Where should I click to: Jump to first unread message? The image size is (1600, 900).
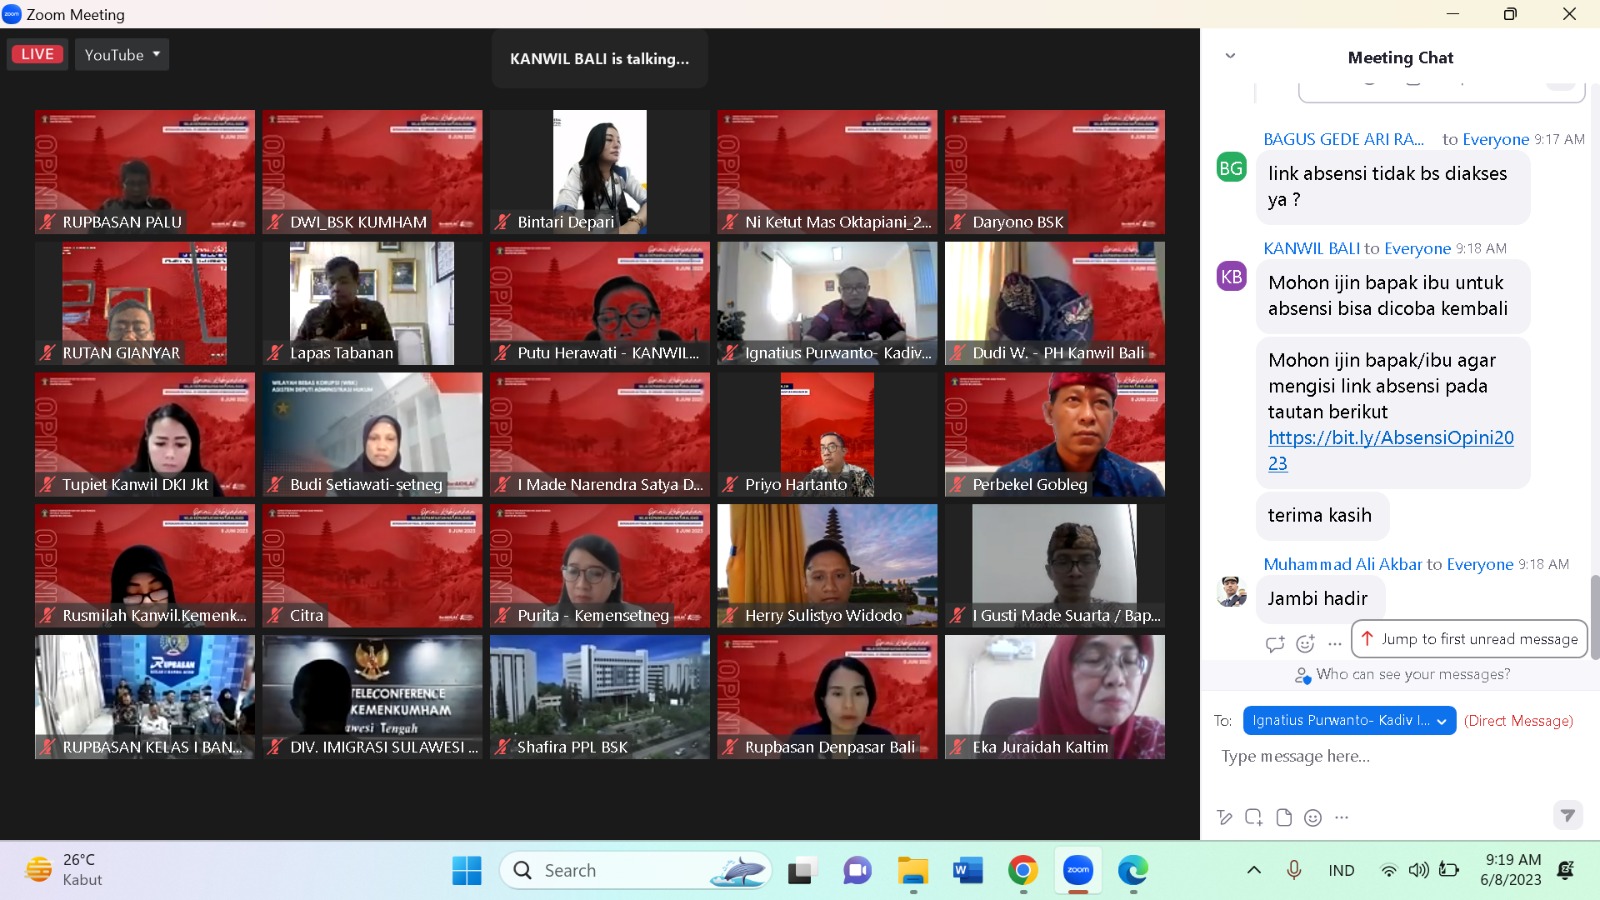click(1469, 639)
